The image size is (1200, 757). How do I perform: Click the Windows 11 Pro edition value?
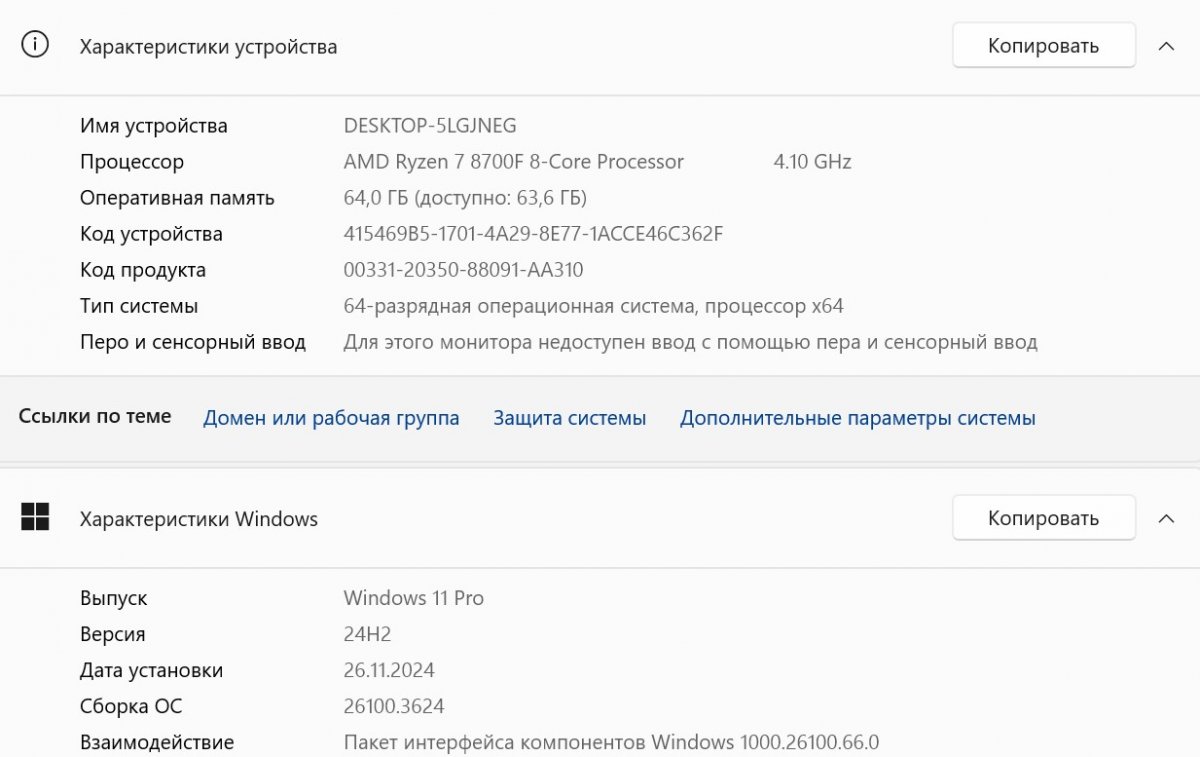point(413,597)
